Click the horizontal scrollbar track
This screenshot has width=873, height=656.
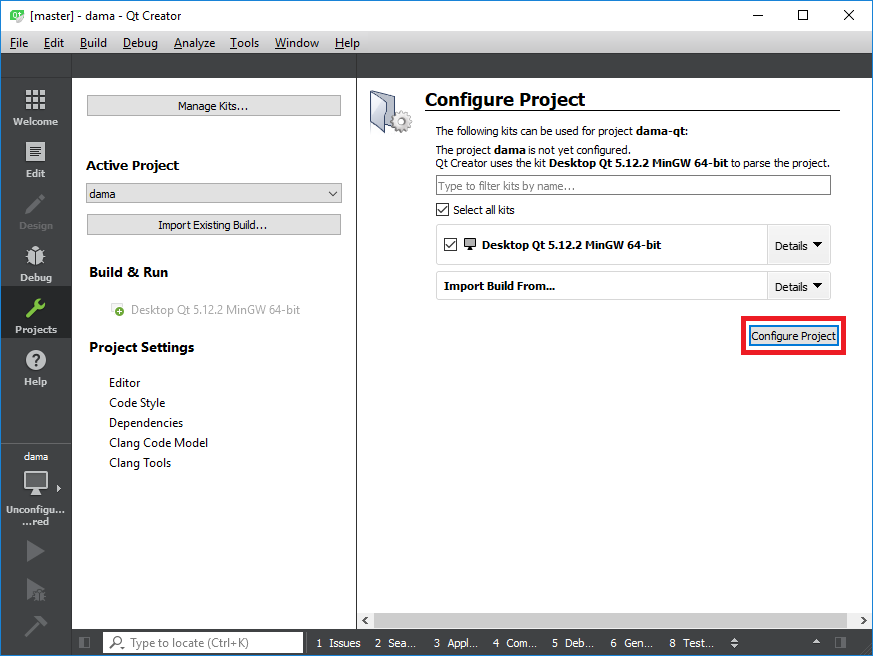pyautogui.click(x=610, y=620)
